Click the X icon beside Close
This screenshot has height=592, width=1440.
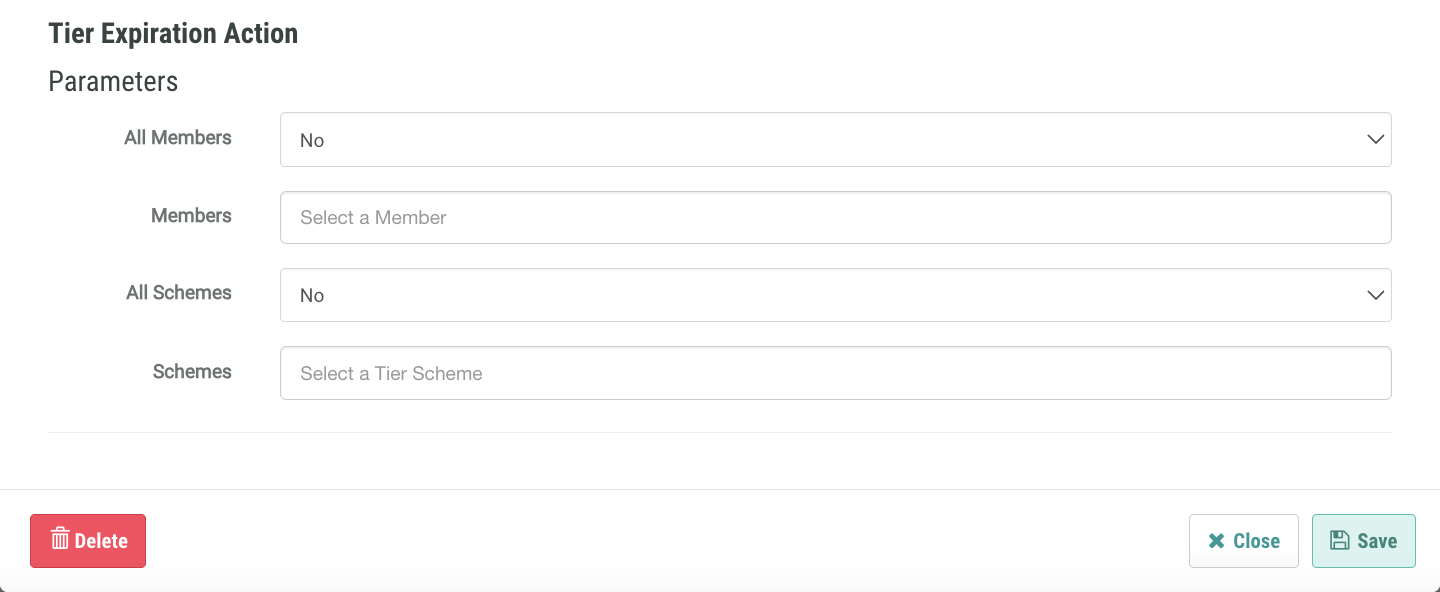click(1216, 541)
